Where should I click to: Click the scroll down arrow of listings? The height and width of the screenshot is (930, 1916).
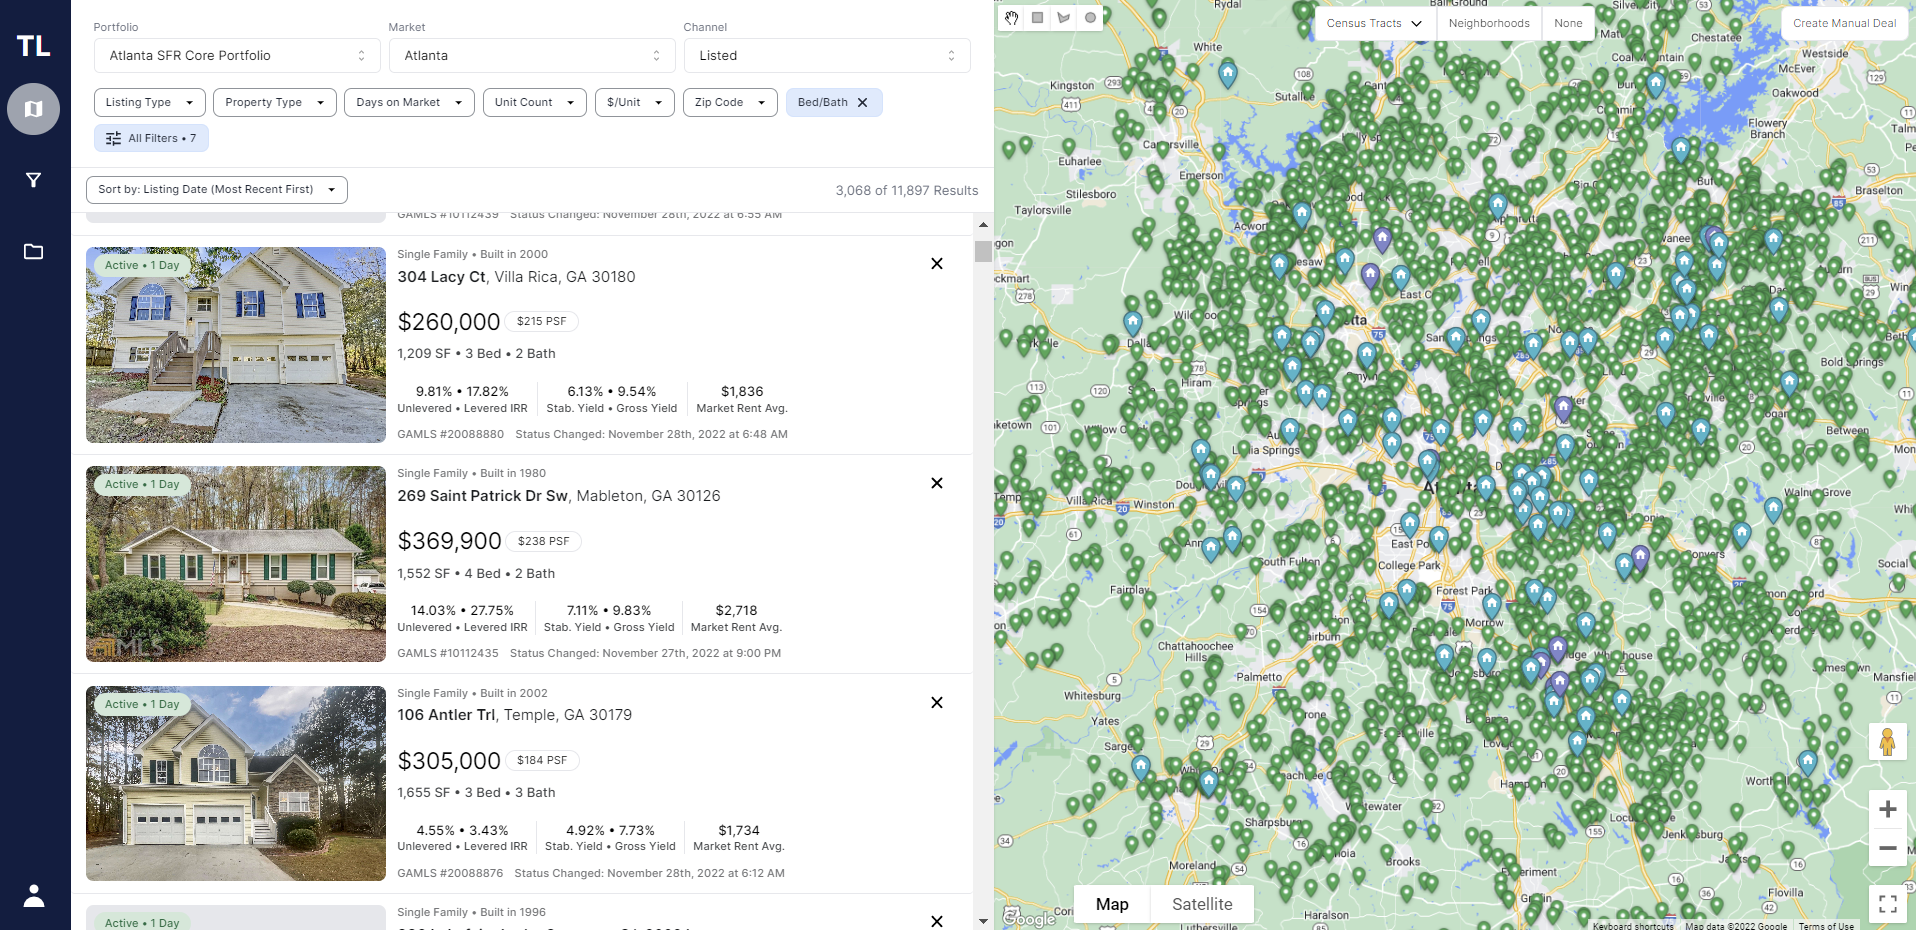coord(983,921)
